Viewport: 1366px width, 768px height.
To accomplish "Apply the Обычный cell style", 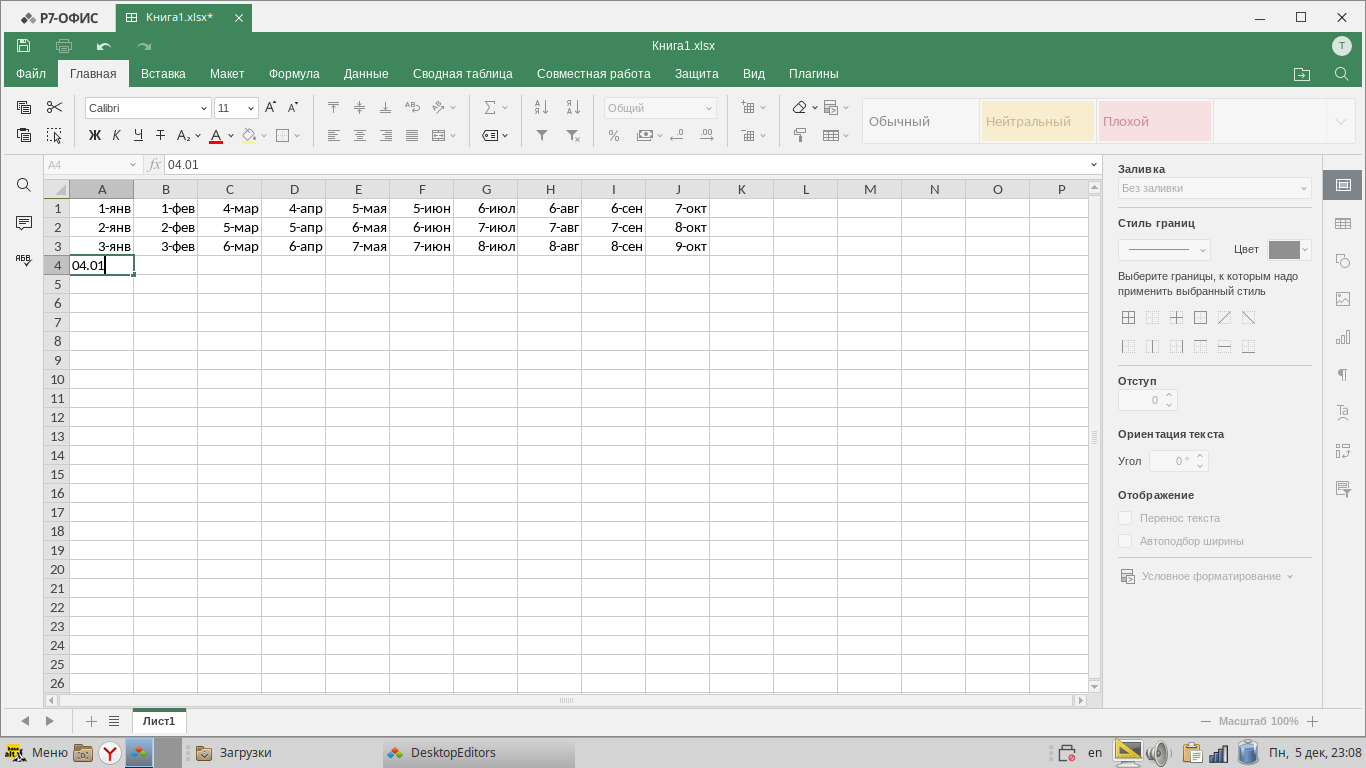I will (x=921, y=121).
